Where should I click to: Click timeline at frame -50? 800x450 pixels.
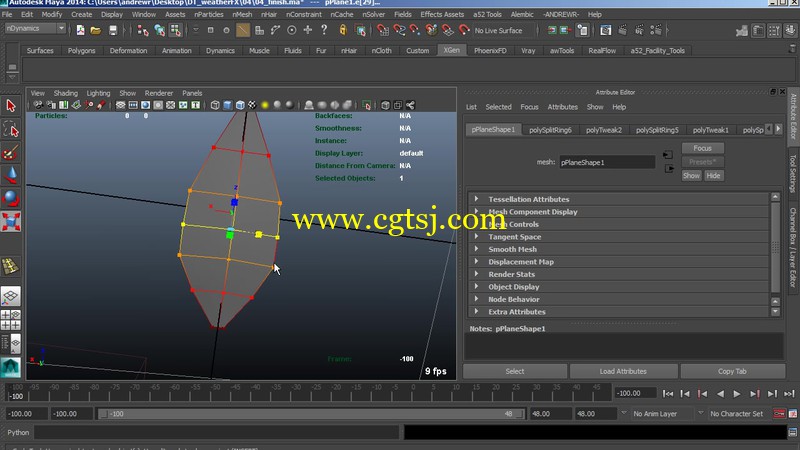pos(216,393)
